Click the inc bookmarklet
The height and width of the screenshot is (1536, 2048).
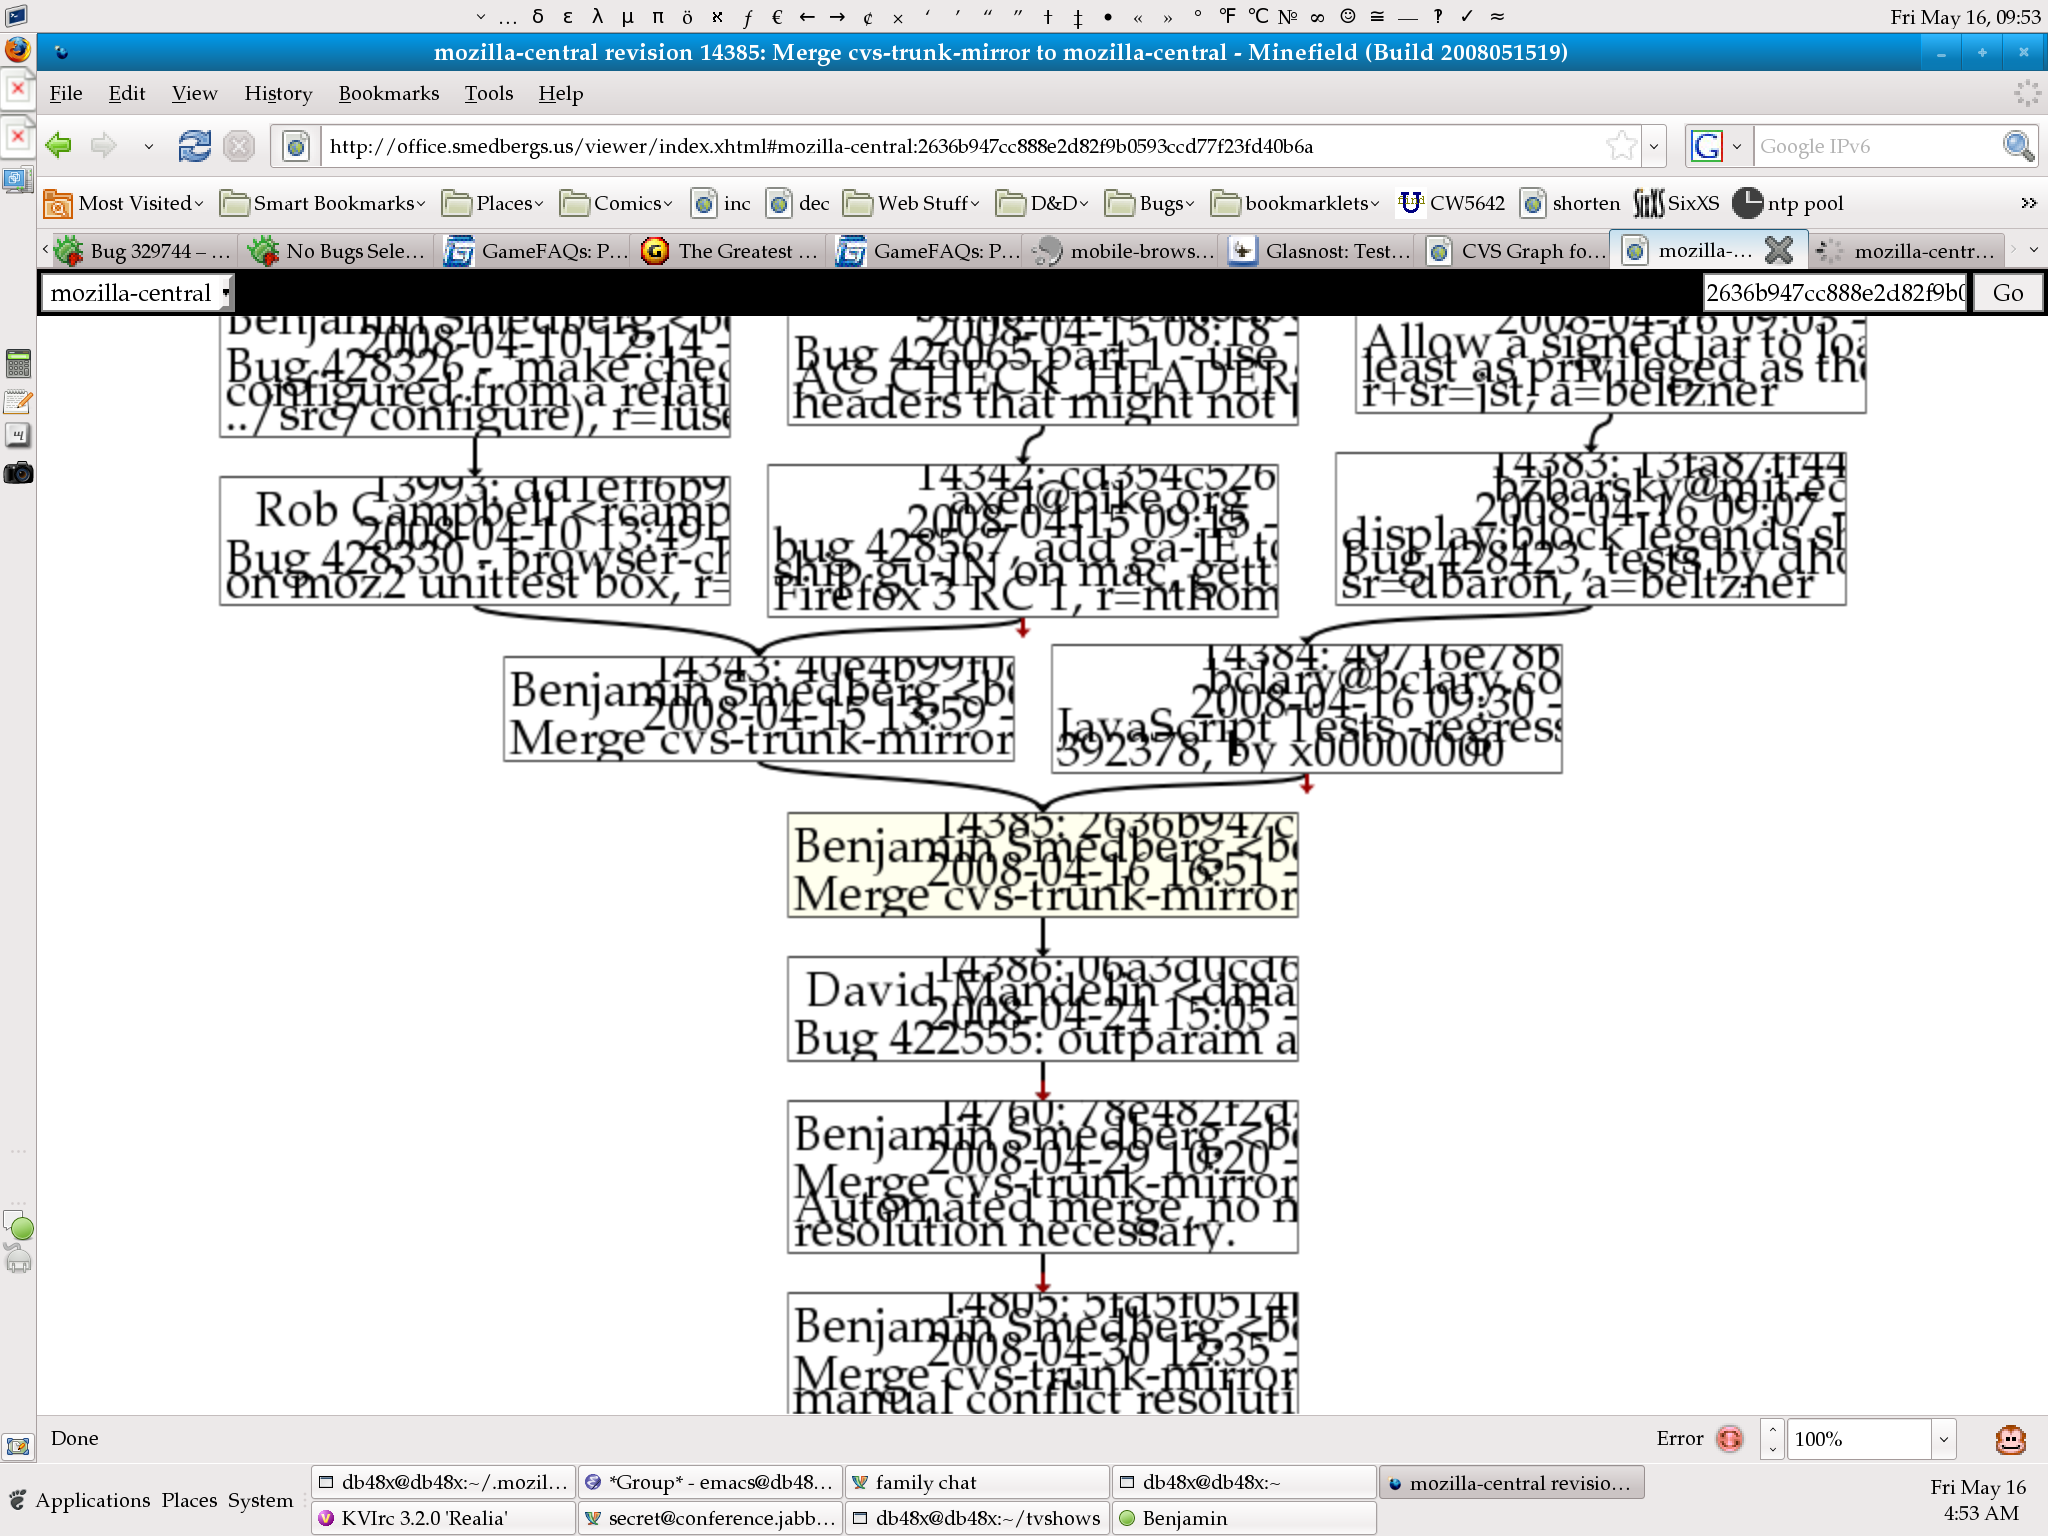pos(721,203)
